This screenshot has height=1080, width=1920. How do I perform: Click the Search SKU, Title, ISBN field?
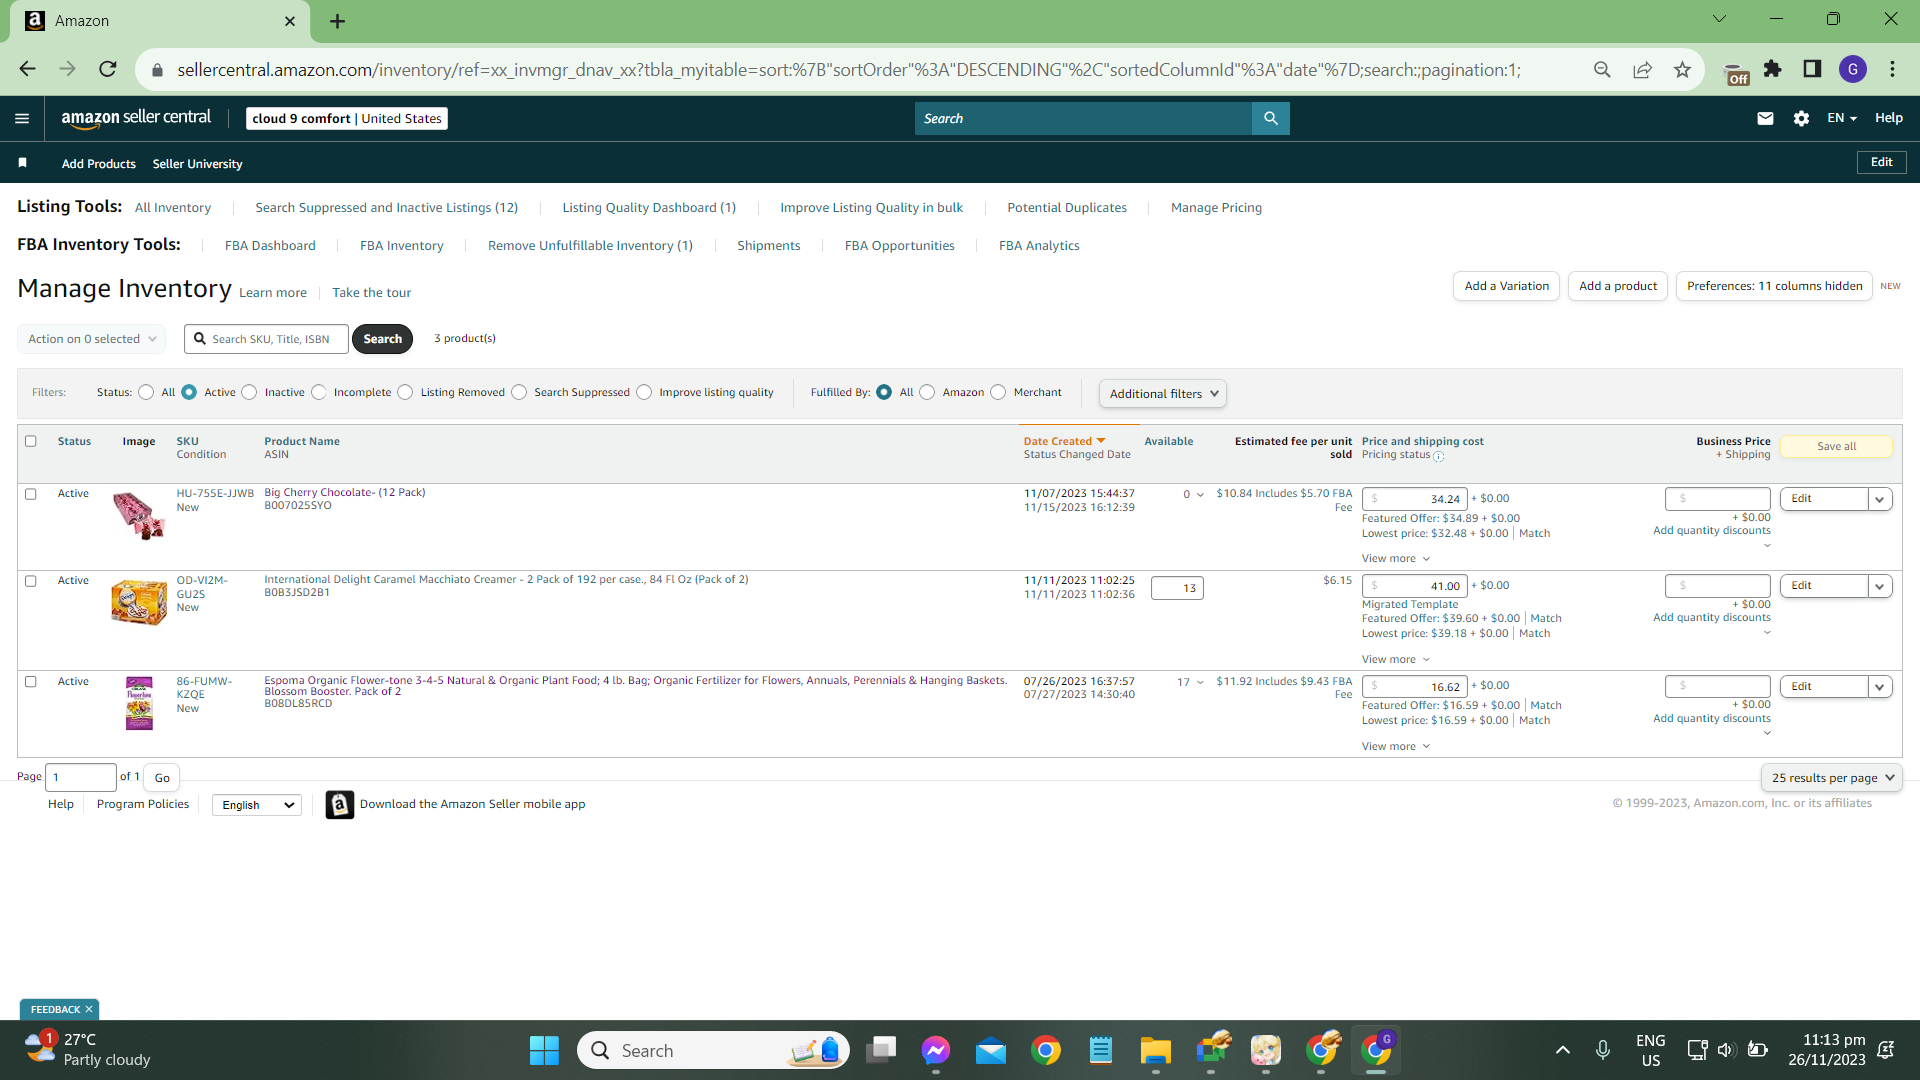click(267, 339)
